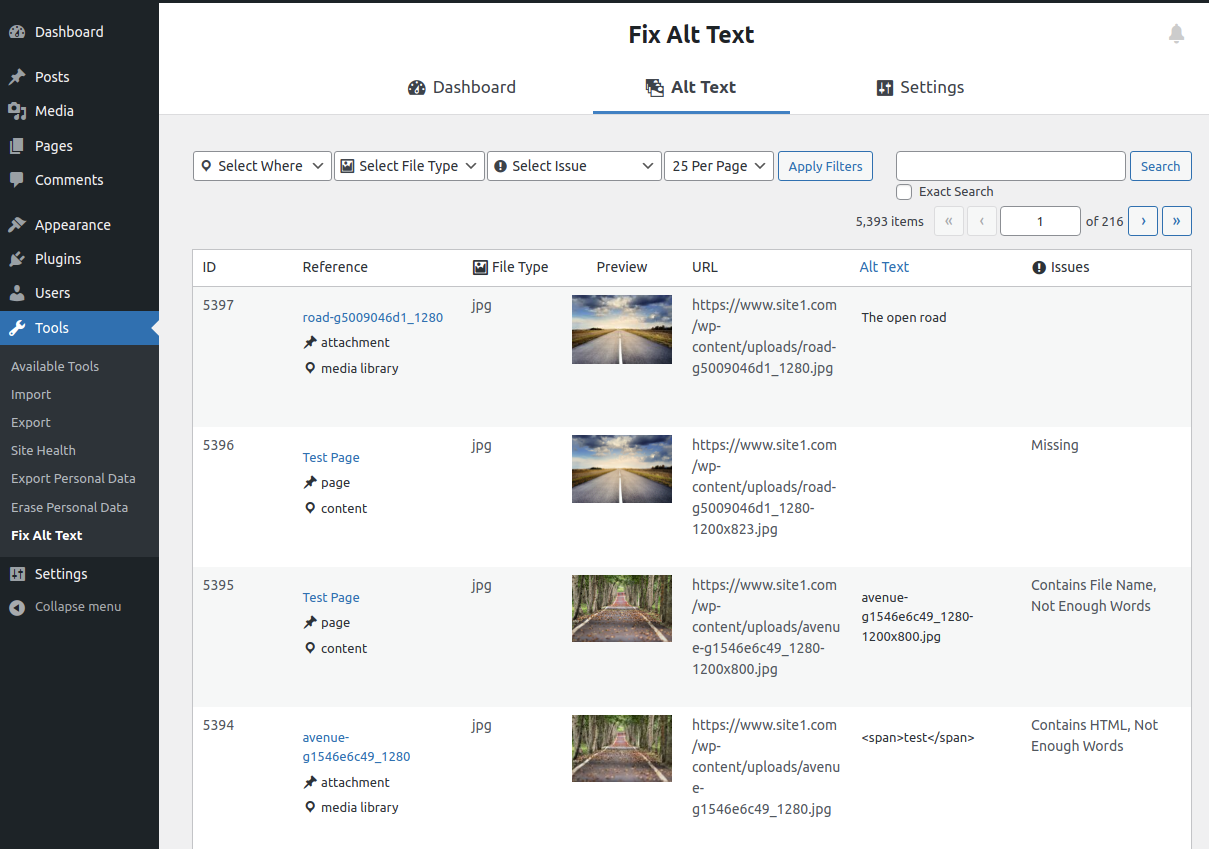Open the avenue-g1546e6c49_1280 reference link
The height and width of the screenshot is (849, 1209).
[x=357, y=747]
